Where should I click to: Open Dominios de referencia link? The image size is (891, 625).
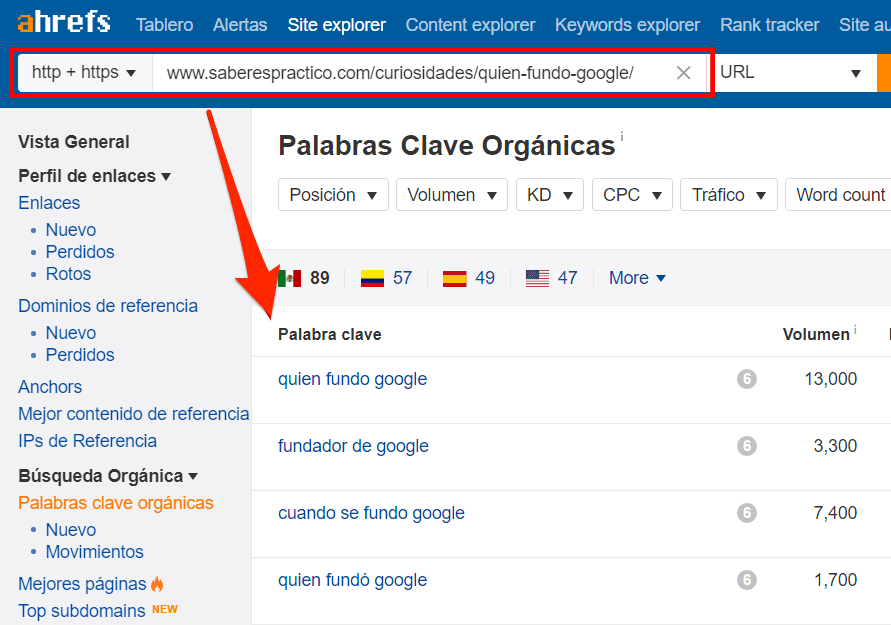[x=108, y=306]
